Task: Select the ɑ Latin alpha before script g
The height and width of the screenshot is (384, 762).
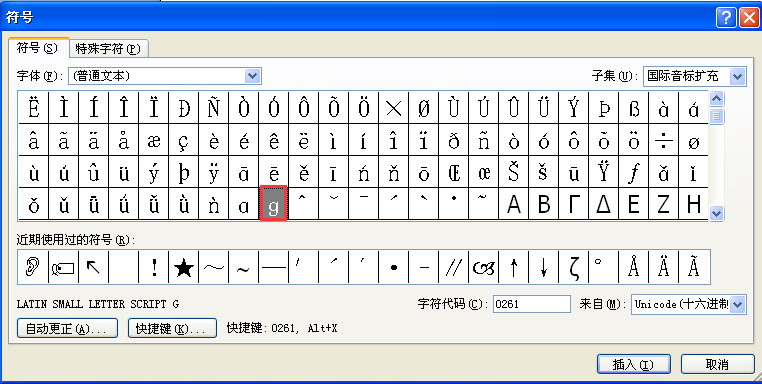Action: pos(243,204)
